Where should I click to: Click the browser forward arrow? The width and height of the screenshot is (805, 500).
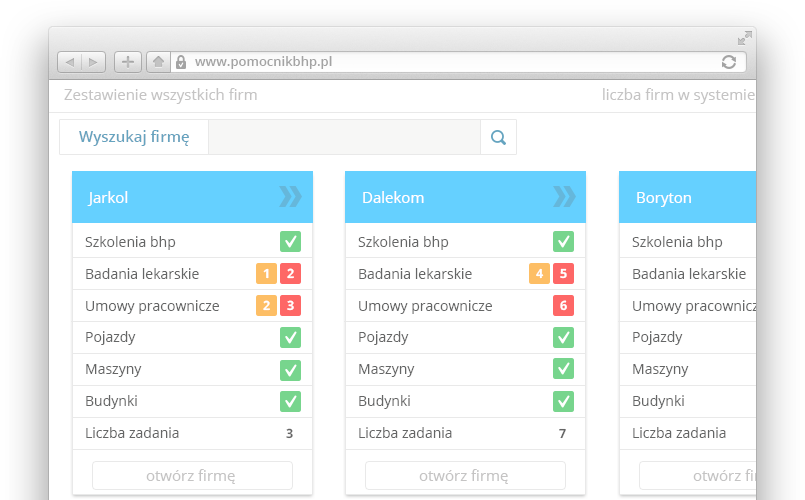click(x=93, y=62)
